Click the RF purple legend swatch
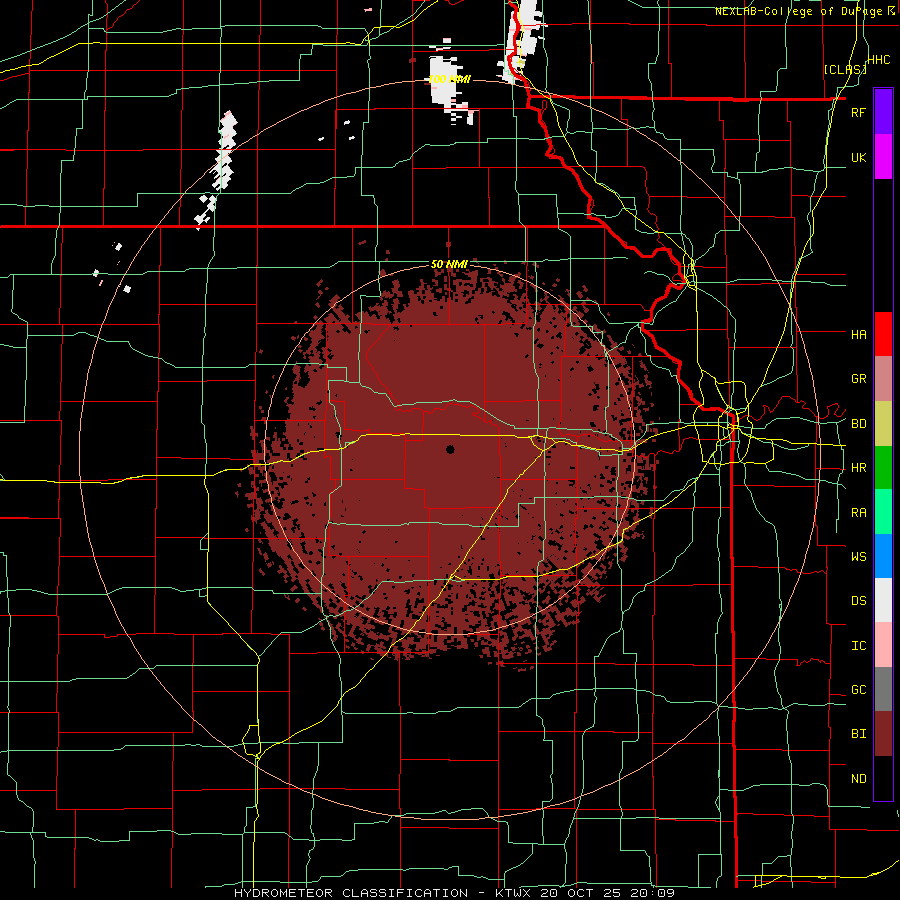 [883, 112]
